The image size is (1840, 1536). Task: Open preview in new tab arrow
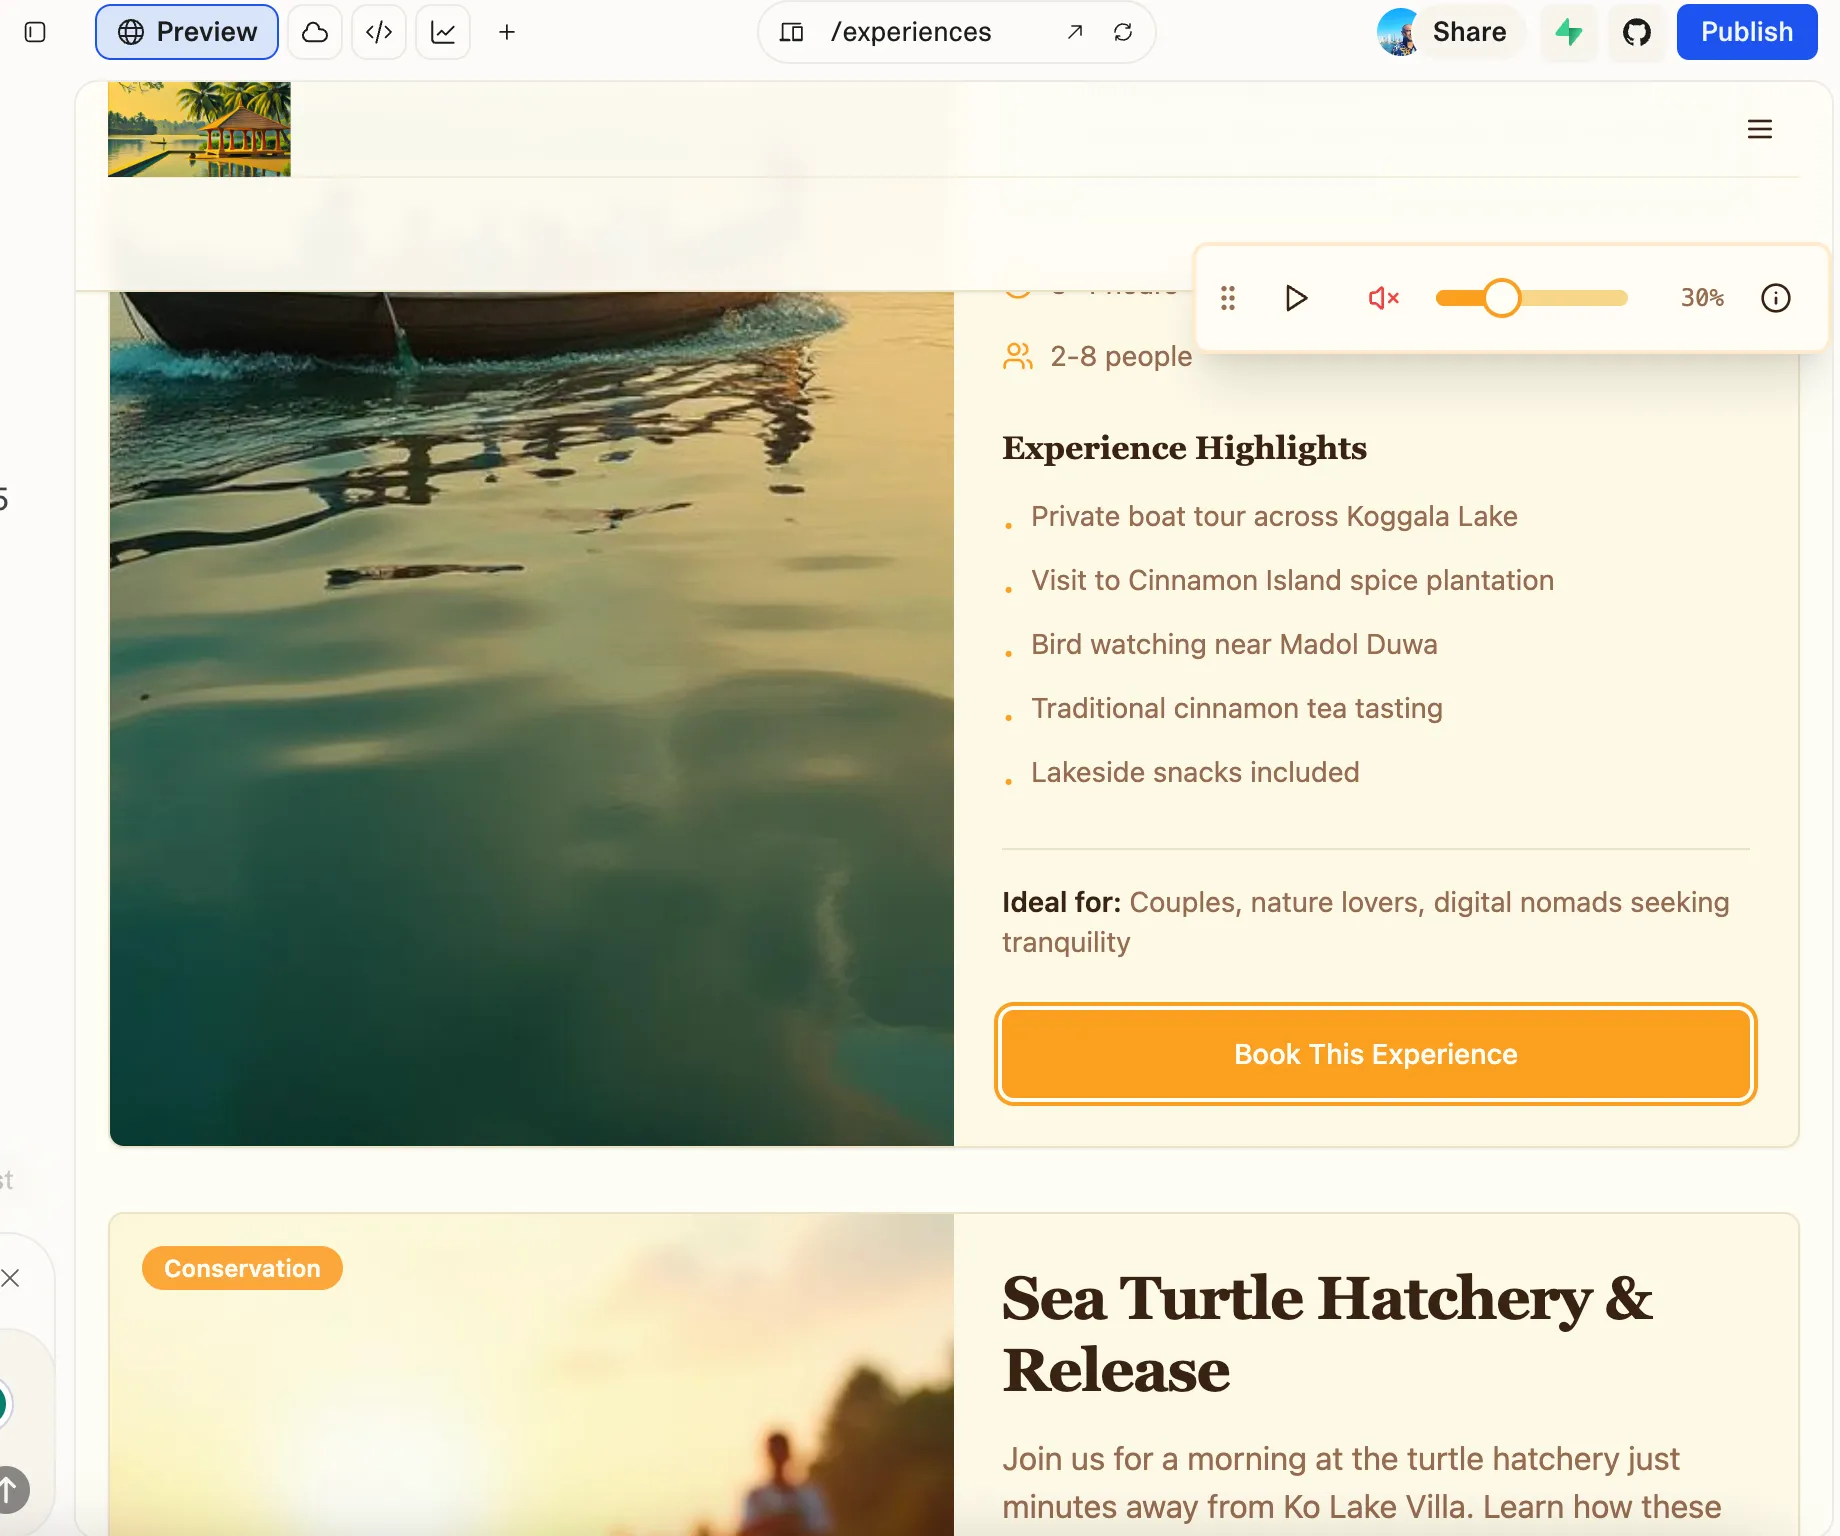point(1075,32)
